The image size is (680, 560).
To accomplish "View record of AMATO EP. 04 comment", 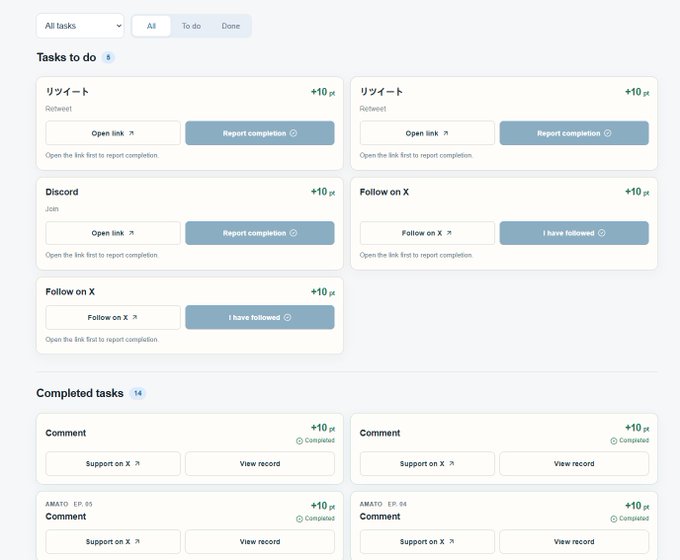I will (574, 542).
